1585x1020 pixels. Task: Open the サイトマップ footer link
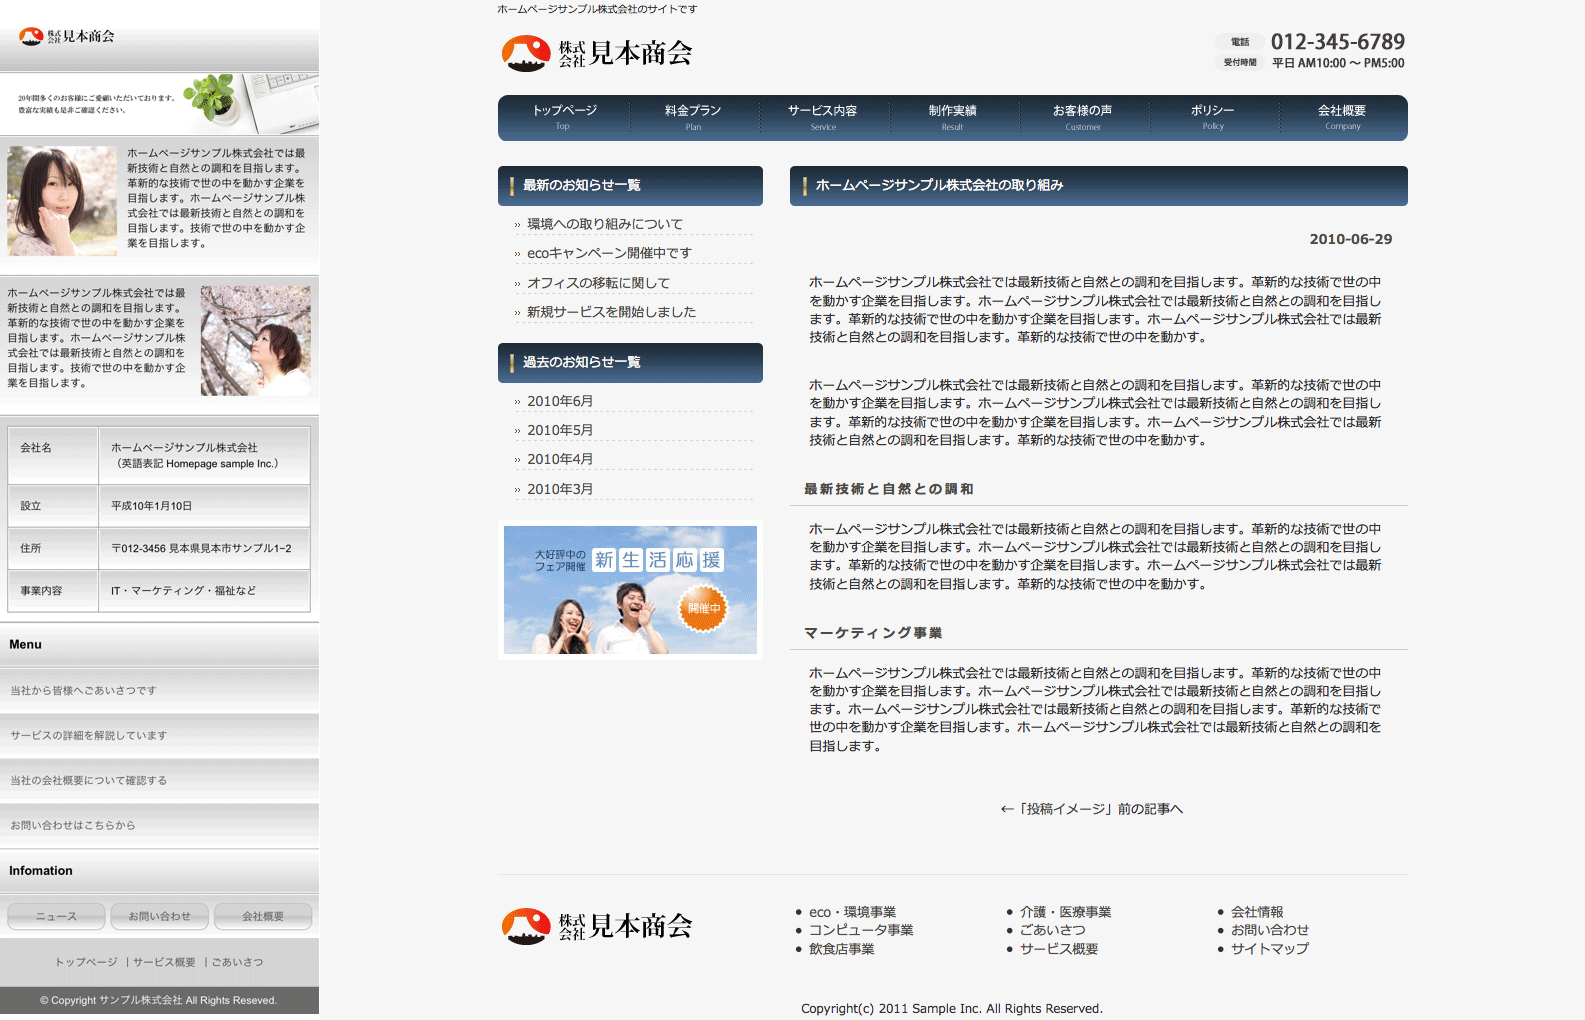tap(1269, 949)
